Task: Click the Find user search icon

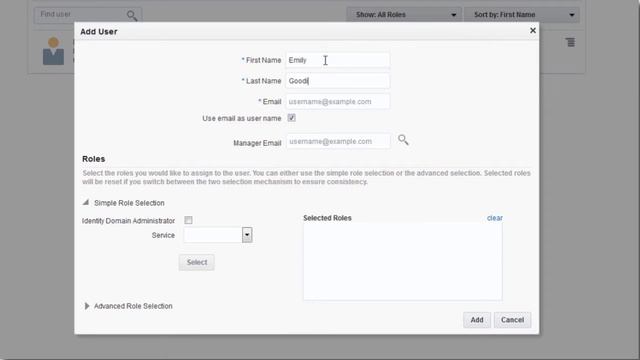Action: point(131,16)
